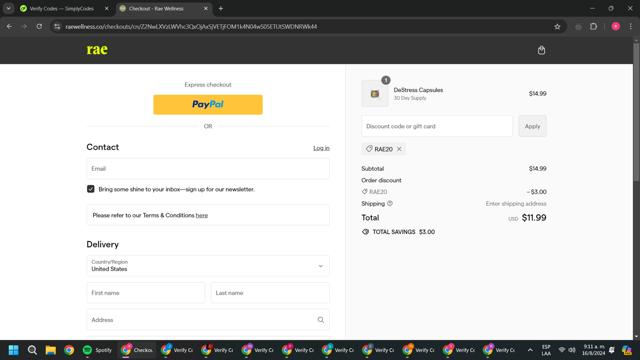This screenshot has width=640, height=360.
Task: Open the notifications bell in taskbar
Action: coord(611,350)
